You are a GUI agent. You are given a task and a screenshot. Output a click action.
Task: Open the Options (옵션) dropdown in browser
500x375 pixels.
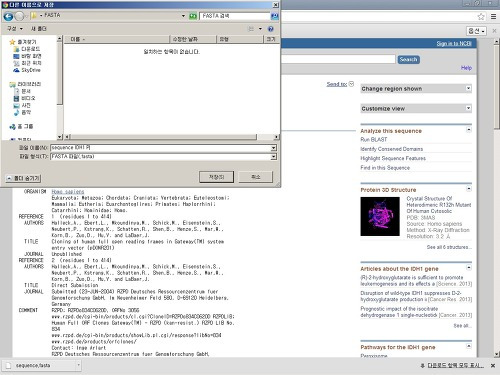coord(476,31)
